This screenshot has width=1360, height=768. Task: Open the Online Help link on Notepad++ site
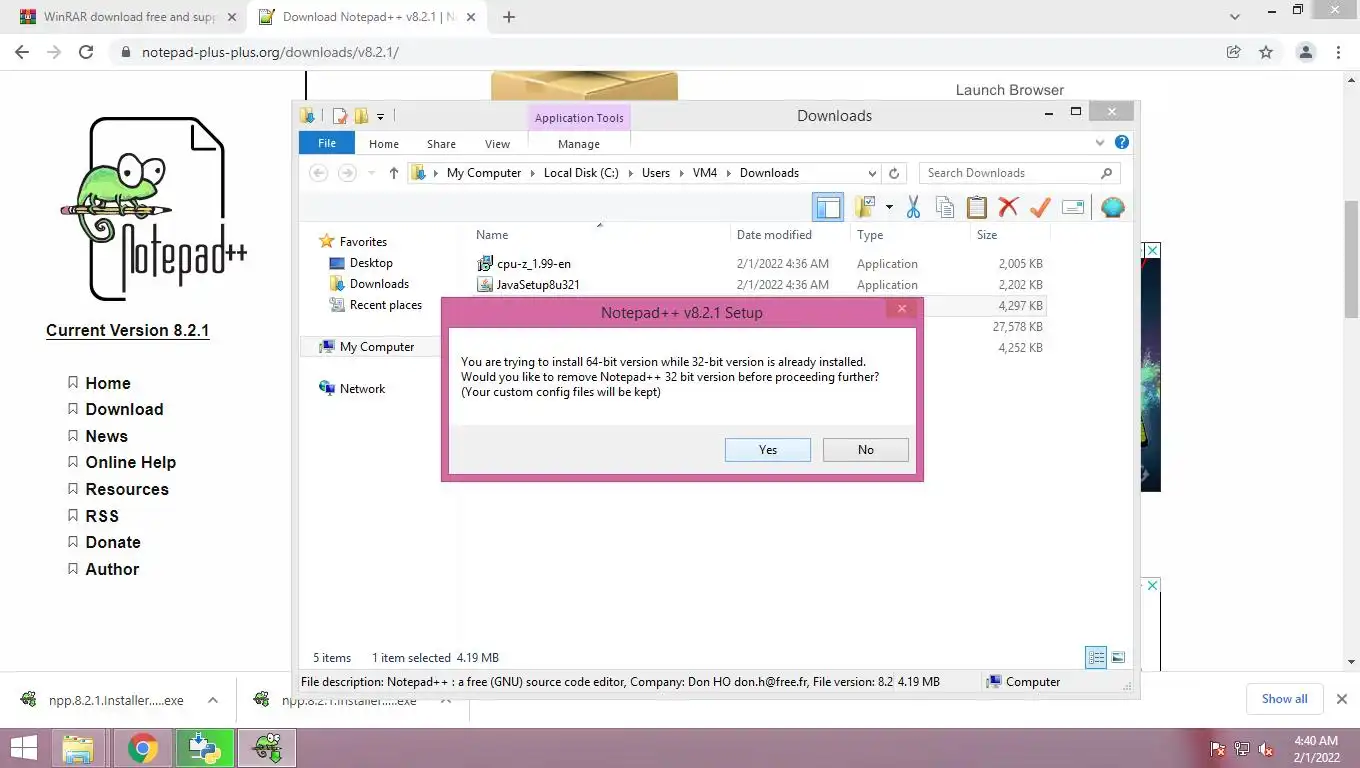(131, 462)
